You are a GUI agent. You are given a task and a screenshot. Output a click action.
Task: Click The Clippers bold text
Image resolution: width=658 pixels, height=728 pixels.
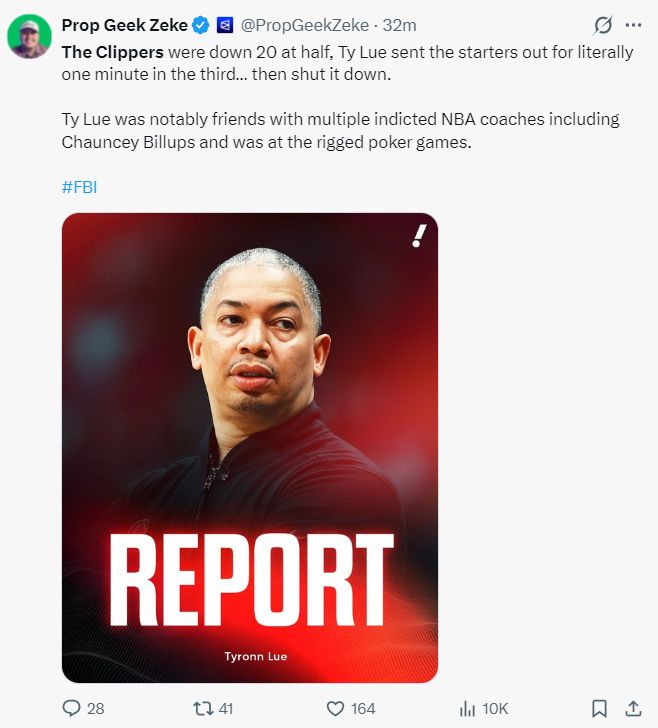point(112,52)
